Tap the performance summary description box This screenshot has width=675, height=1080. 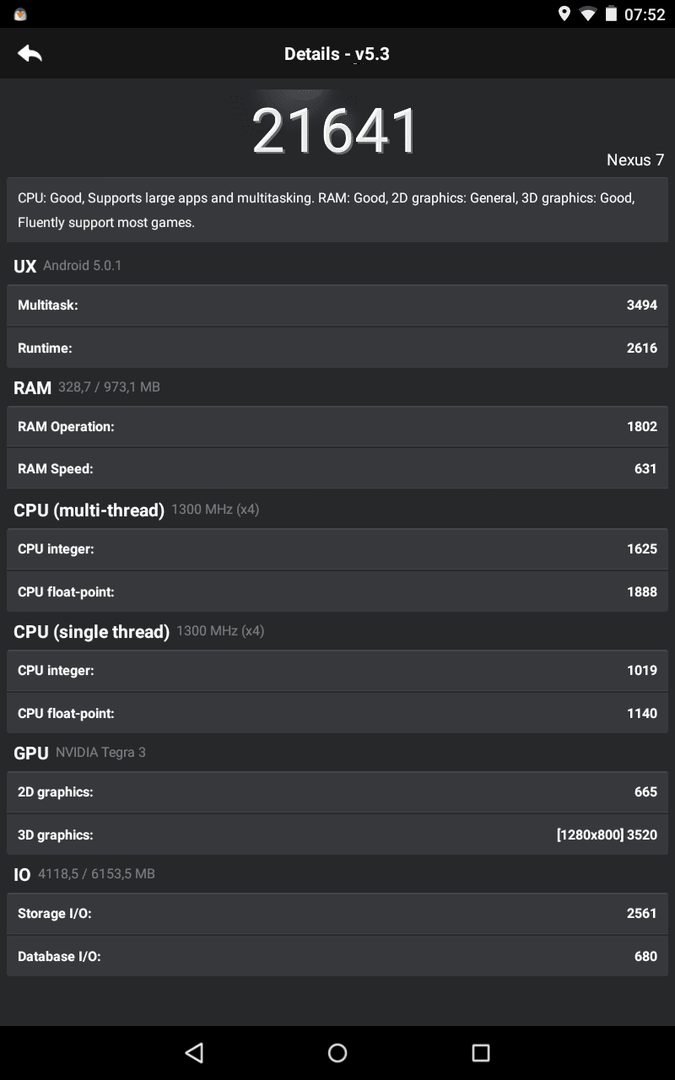tap(338, 210)
